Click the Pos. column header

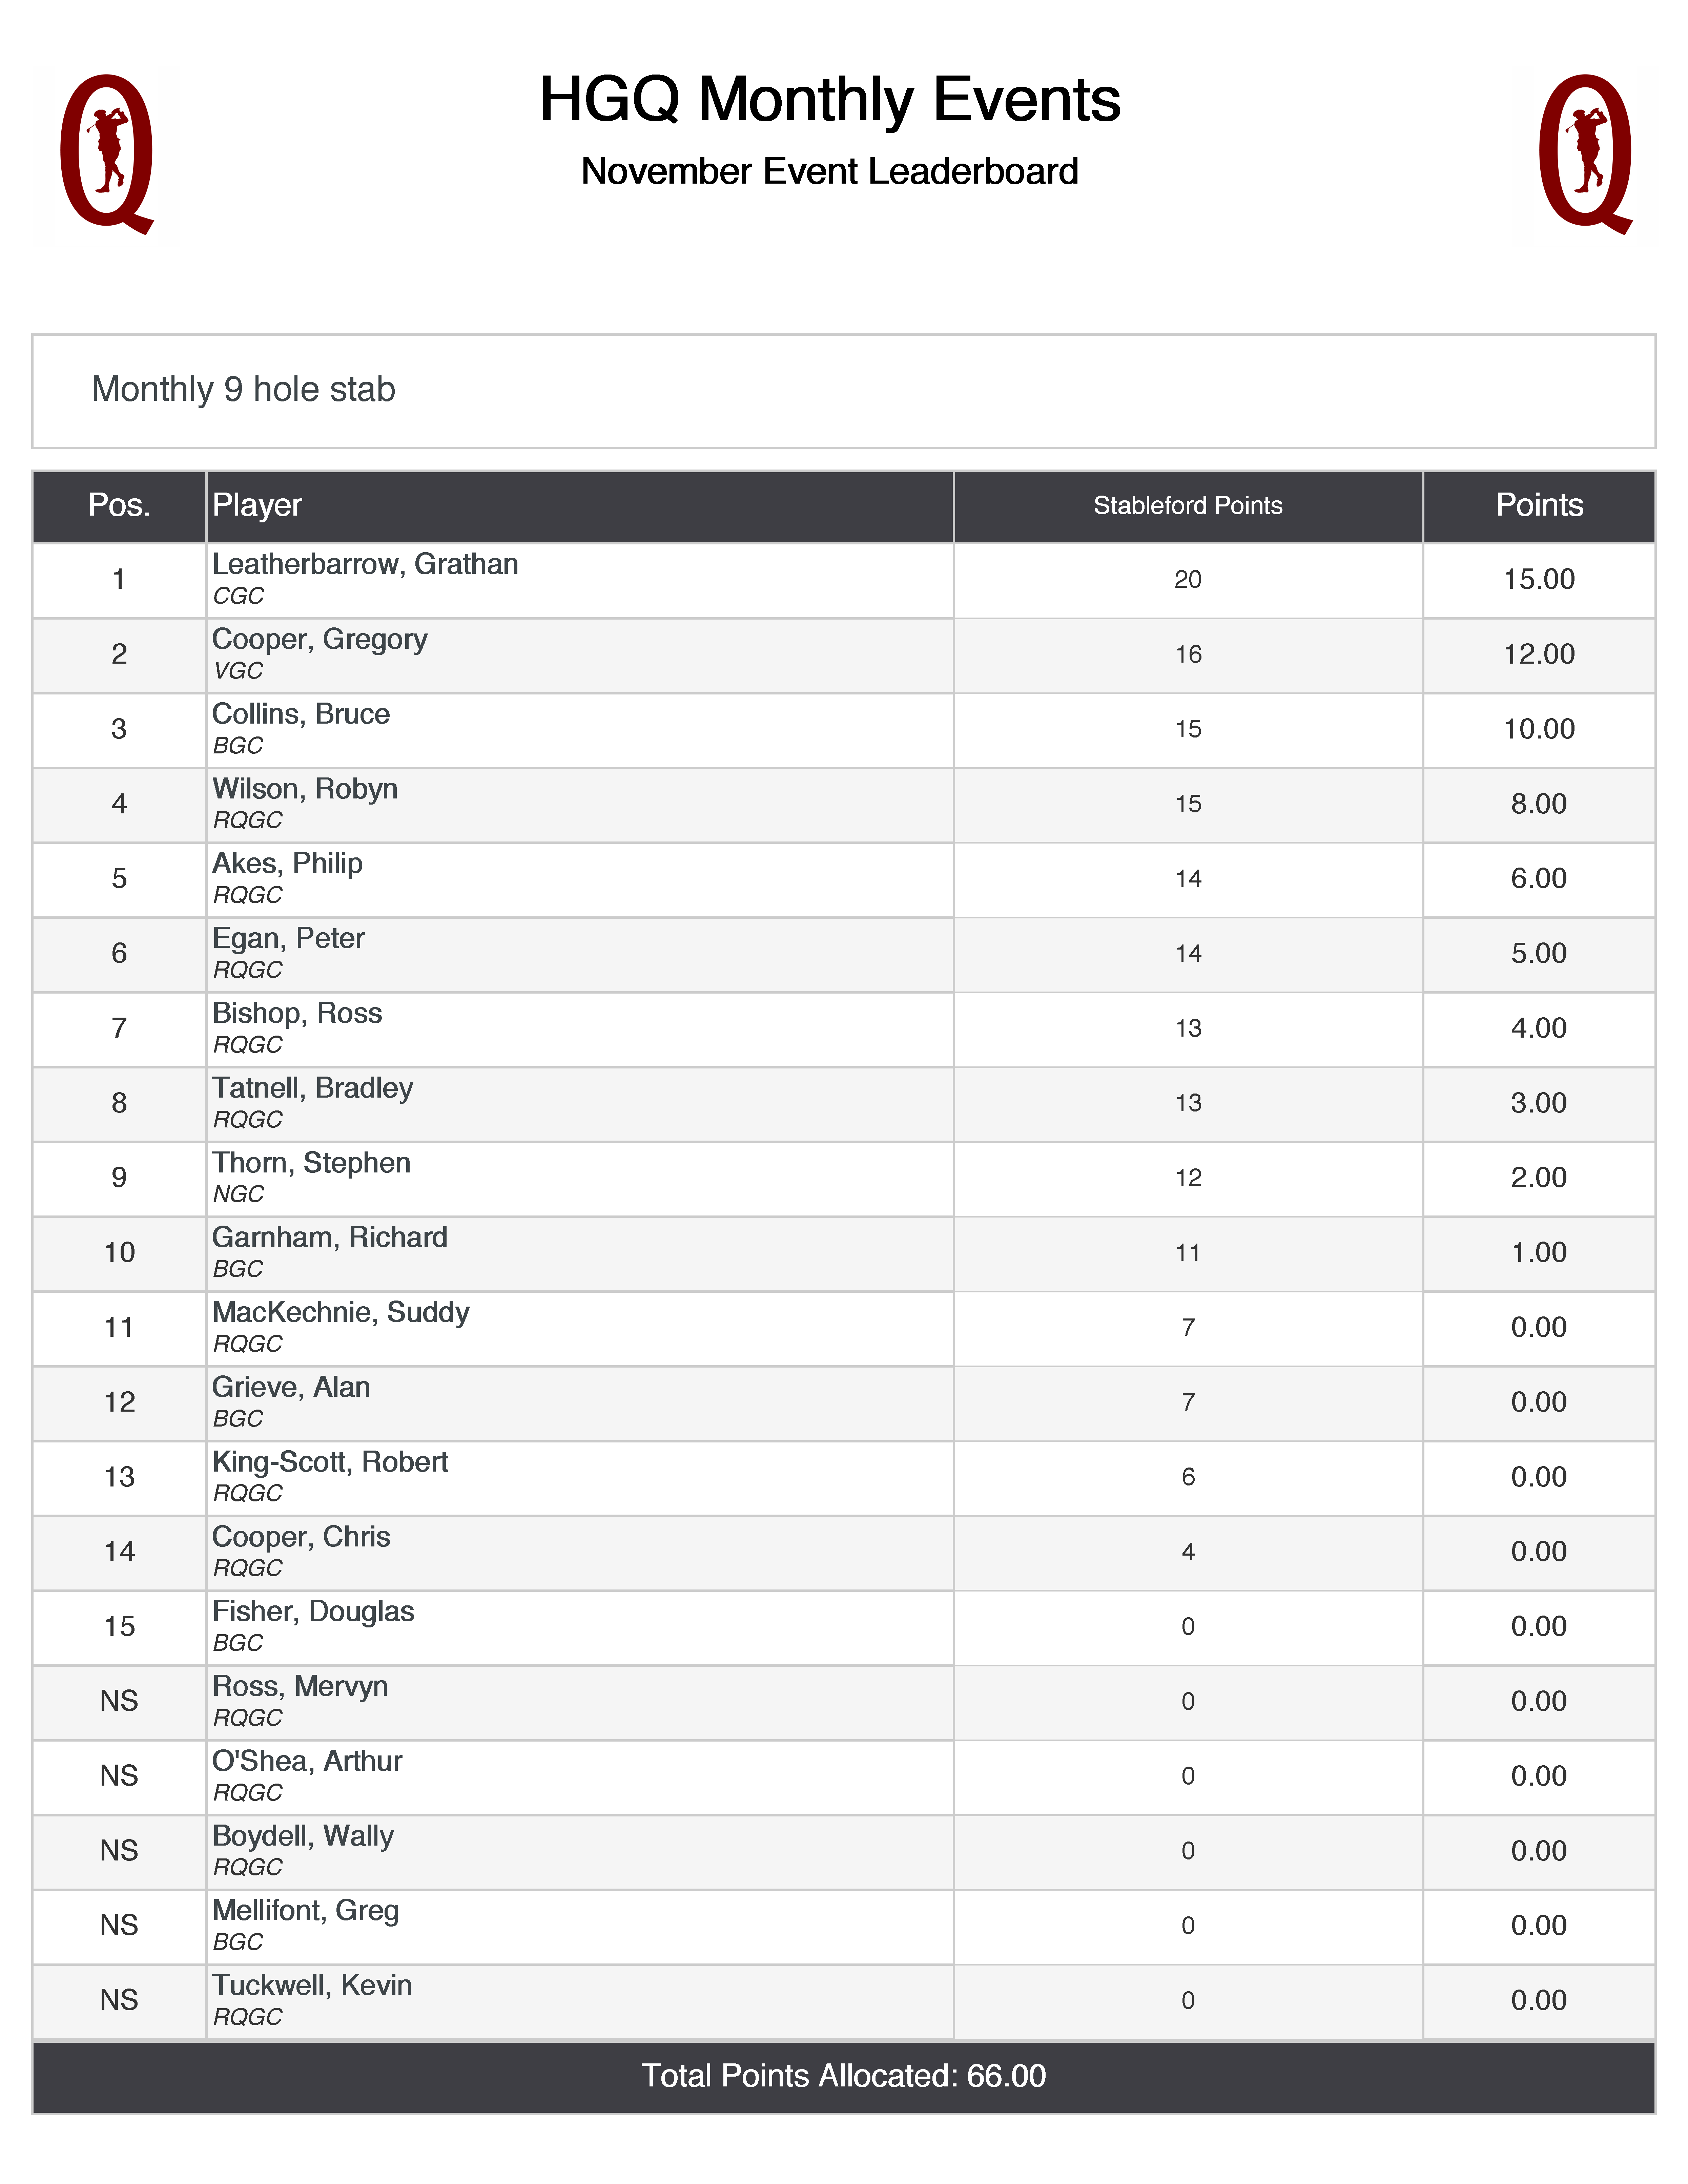(x=119, y=505)
